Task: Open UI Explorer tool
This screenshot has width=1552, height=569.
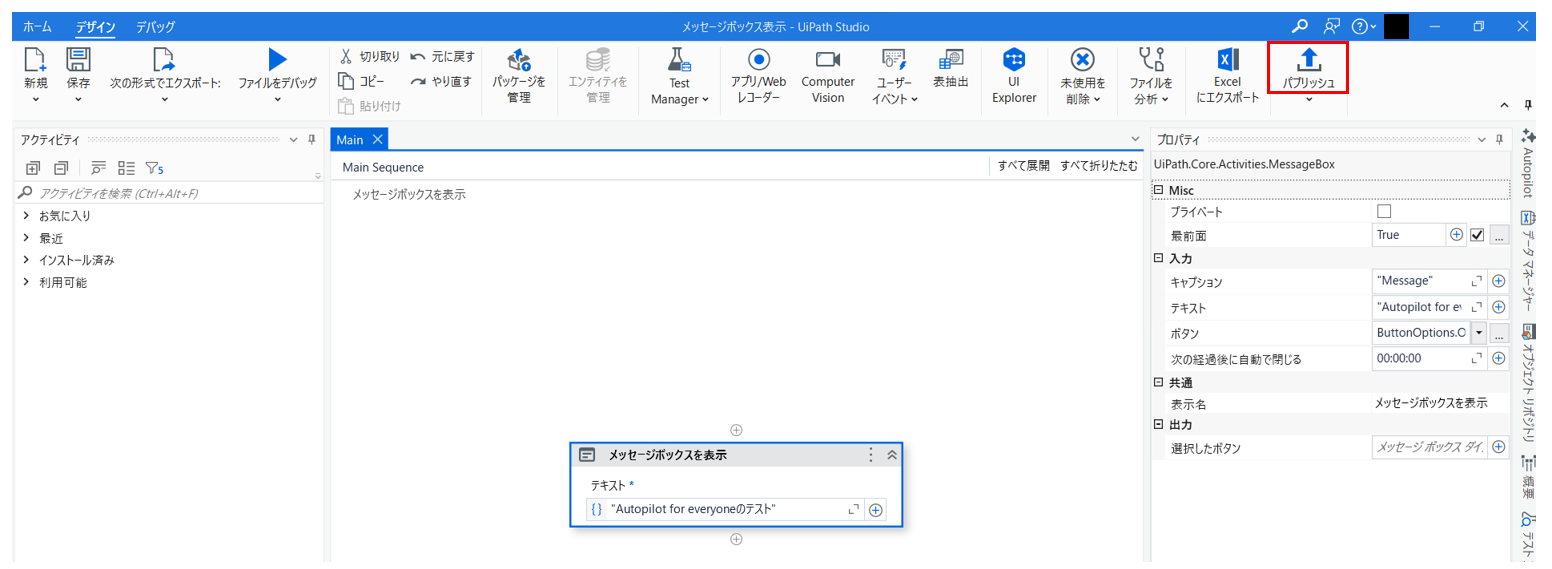Action: coord(1014,60)
